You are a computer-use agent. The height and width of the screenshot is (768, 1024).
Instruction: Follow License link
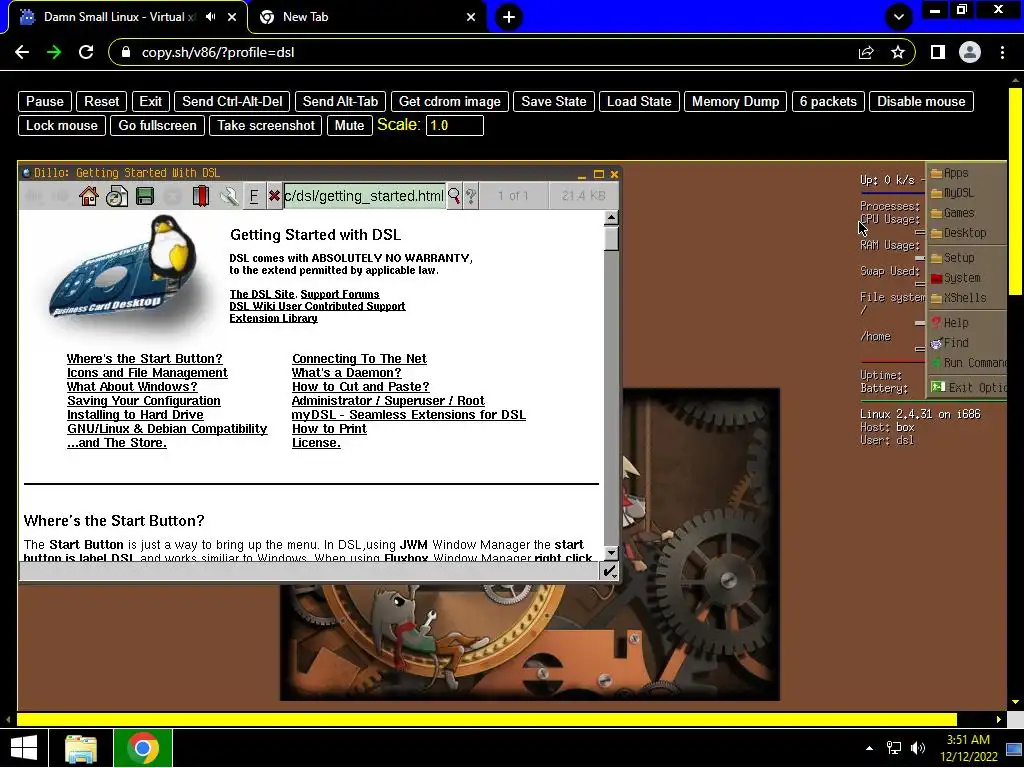tap(316, 443)
